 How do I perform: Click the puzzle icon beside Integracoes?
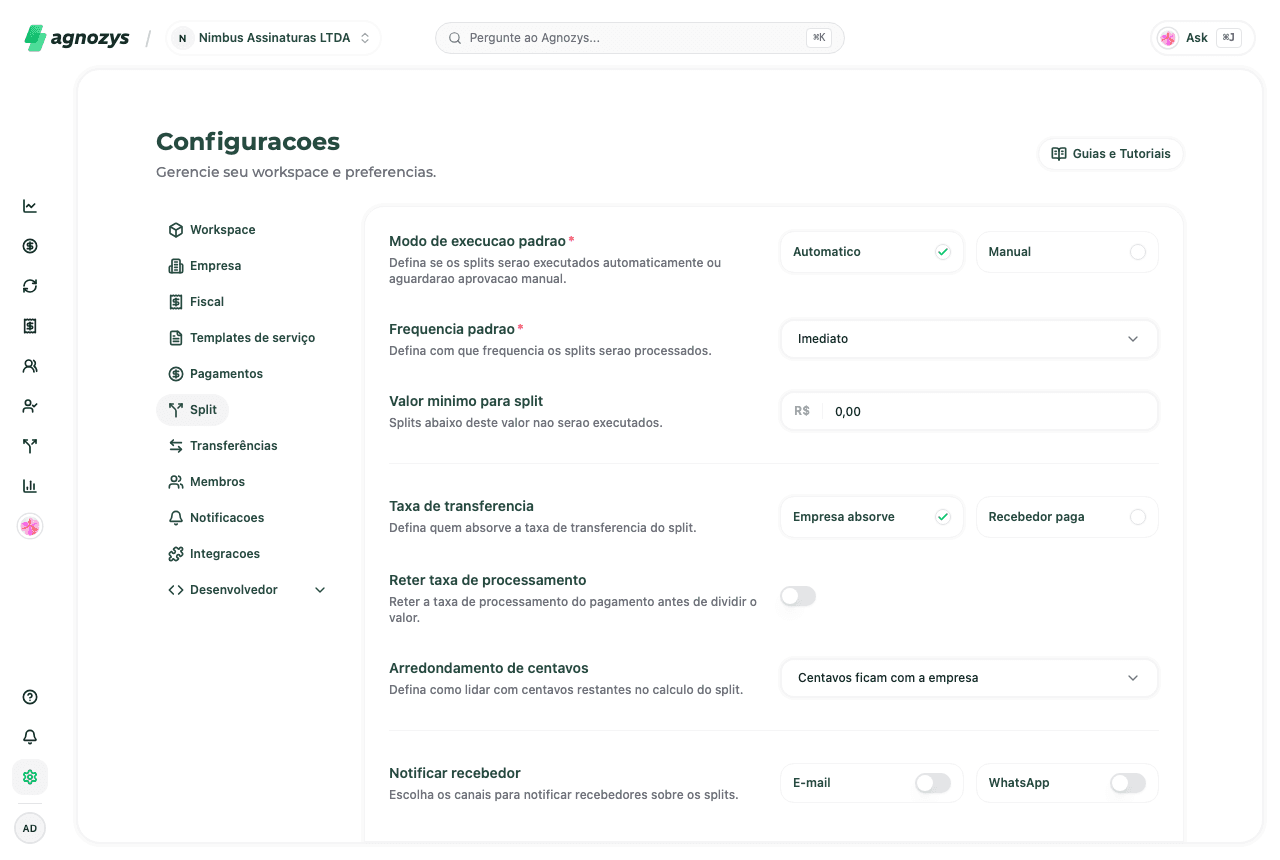pos(176,554)
